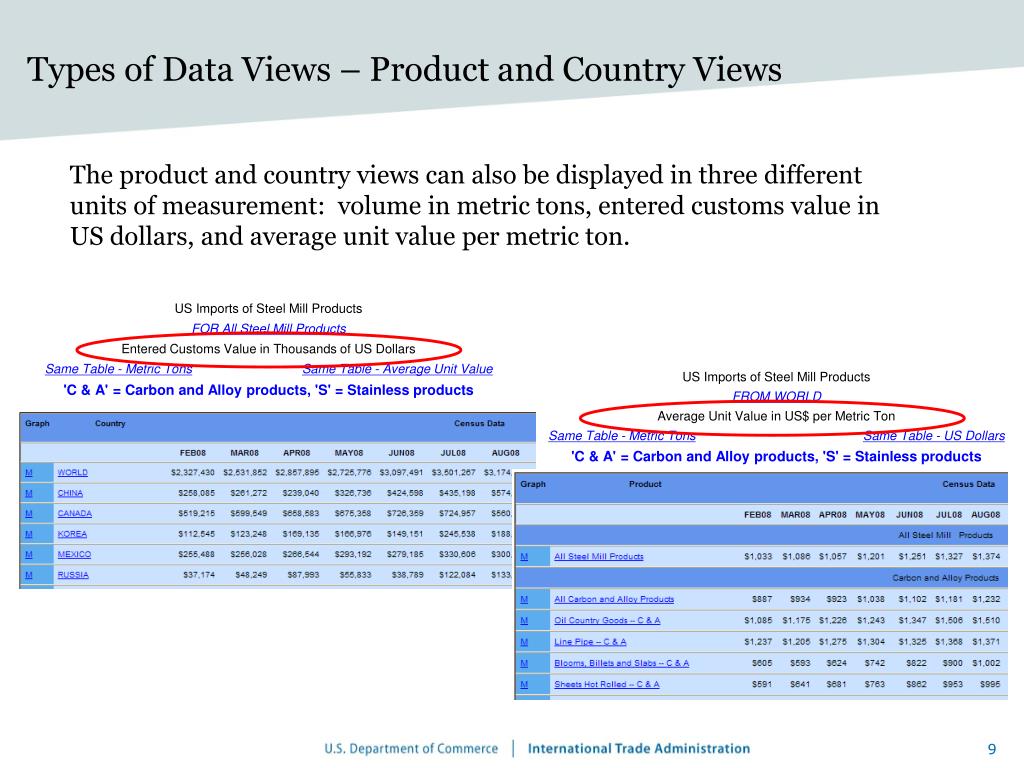Click 'Average Unit Value in US$ per Metric Ton' heading
This screenshot has width=1024, height=768.
[776, 416]
